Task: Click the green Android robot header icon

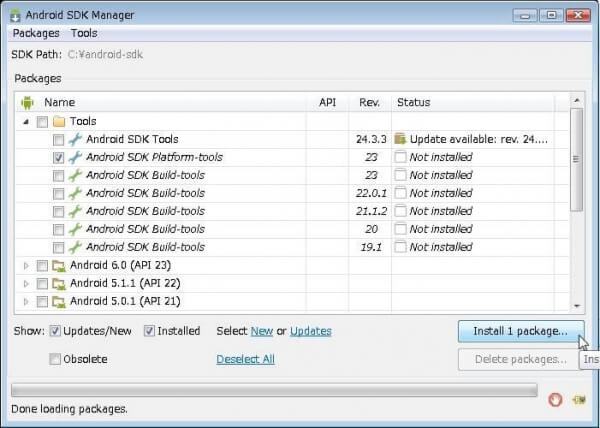Action: pyautogui.click(x=27, y=103)
